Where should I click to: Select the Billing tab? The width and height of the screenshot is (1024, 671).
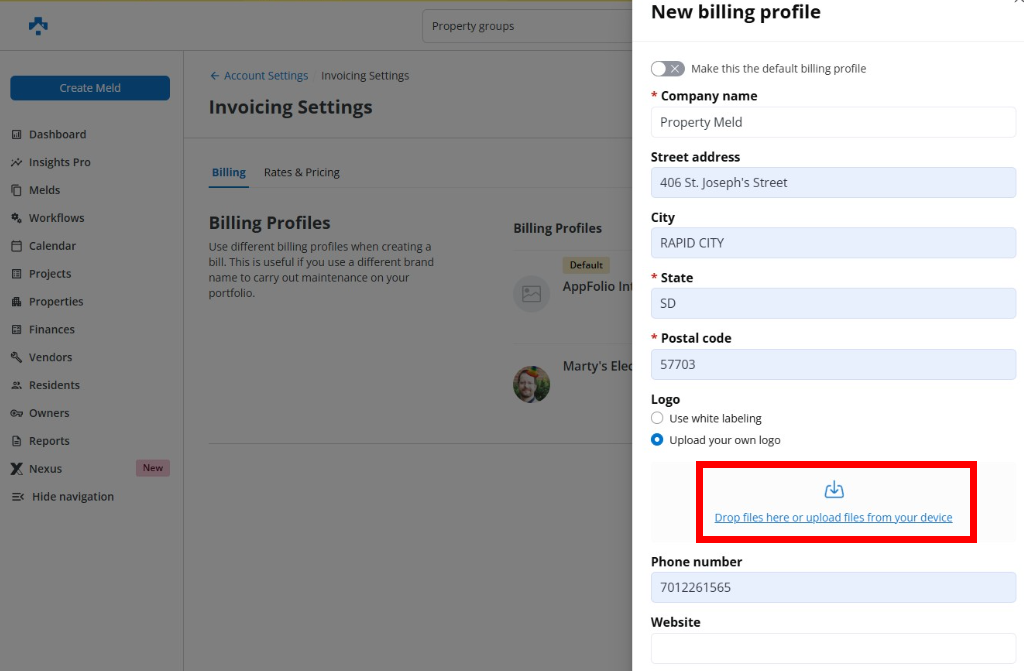[x=228, y=172]
